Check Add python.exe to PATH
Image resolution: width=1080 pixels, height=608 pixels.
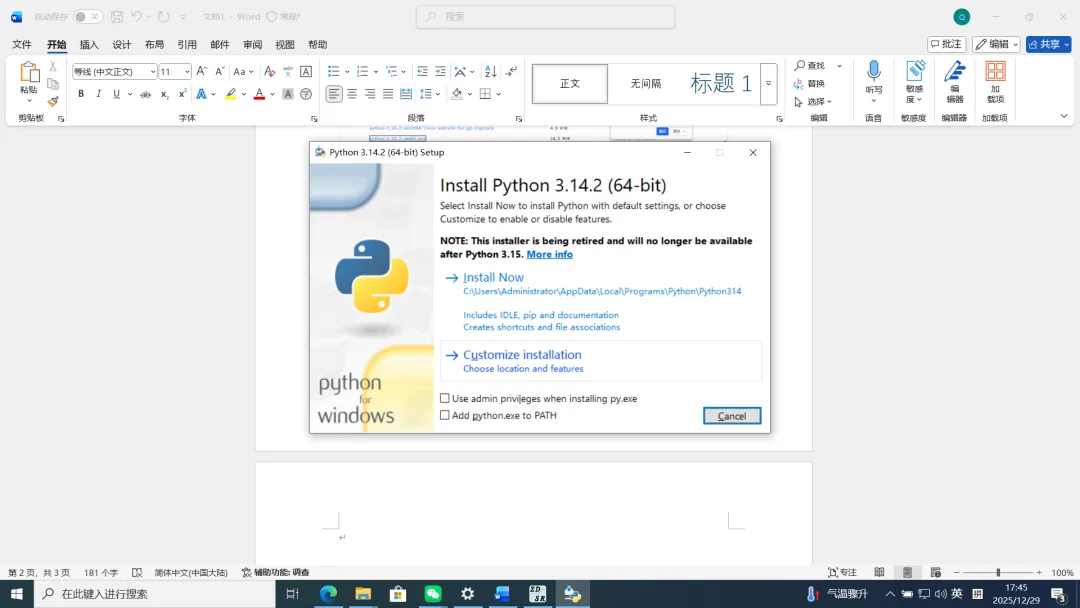pos(444,415)
